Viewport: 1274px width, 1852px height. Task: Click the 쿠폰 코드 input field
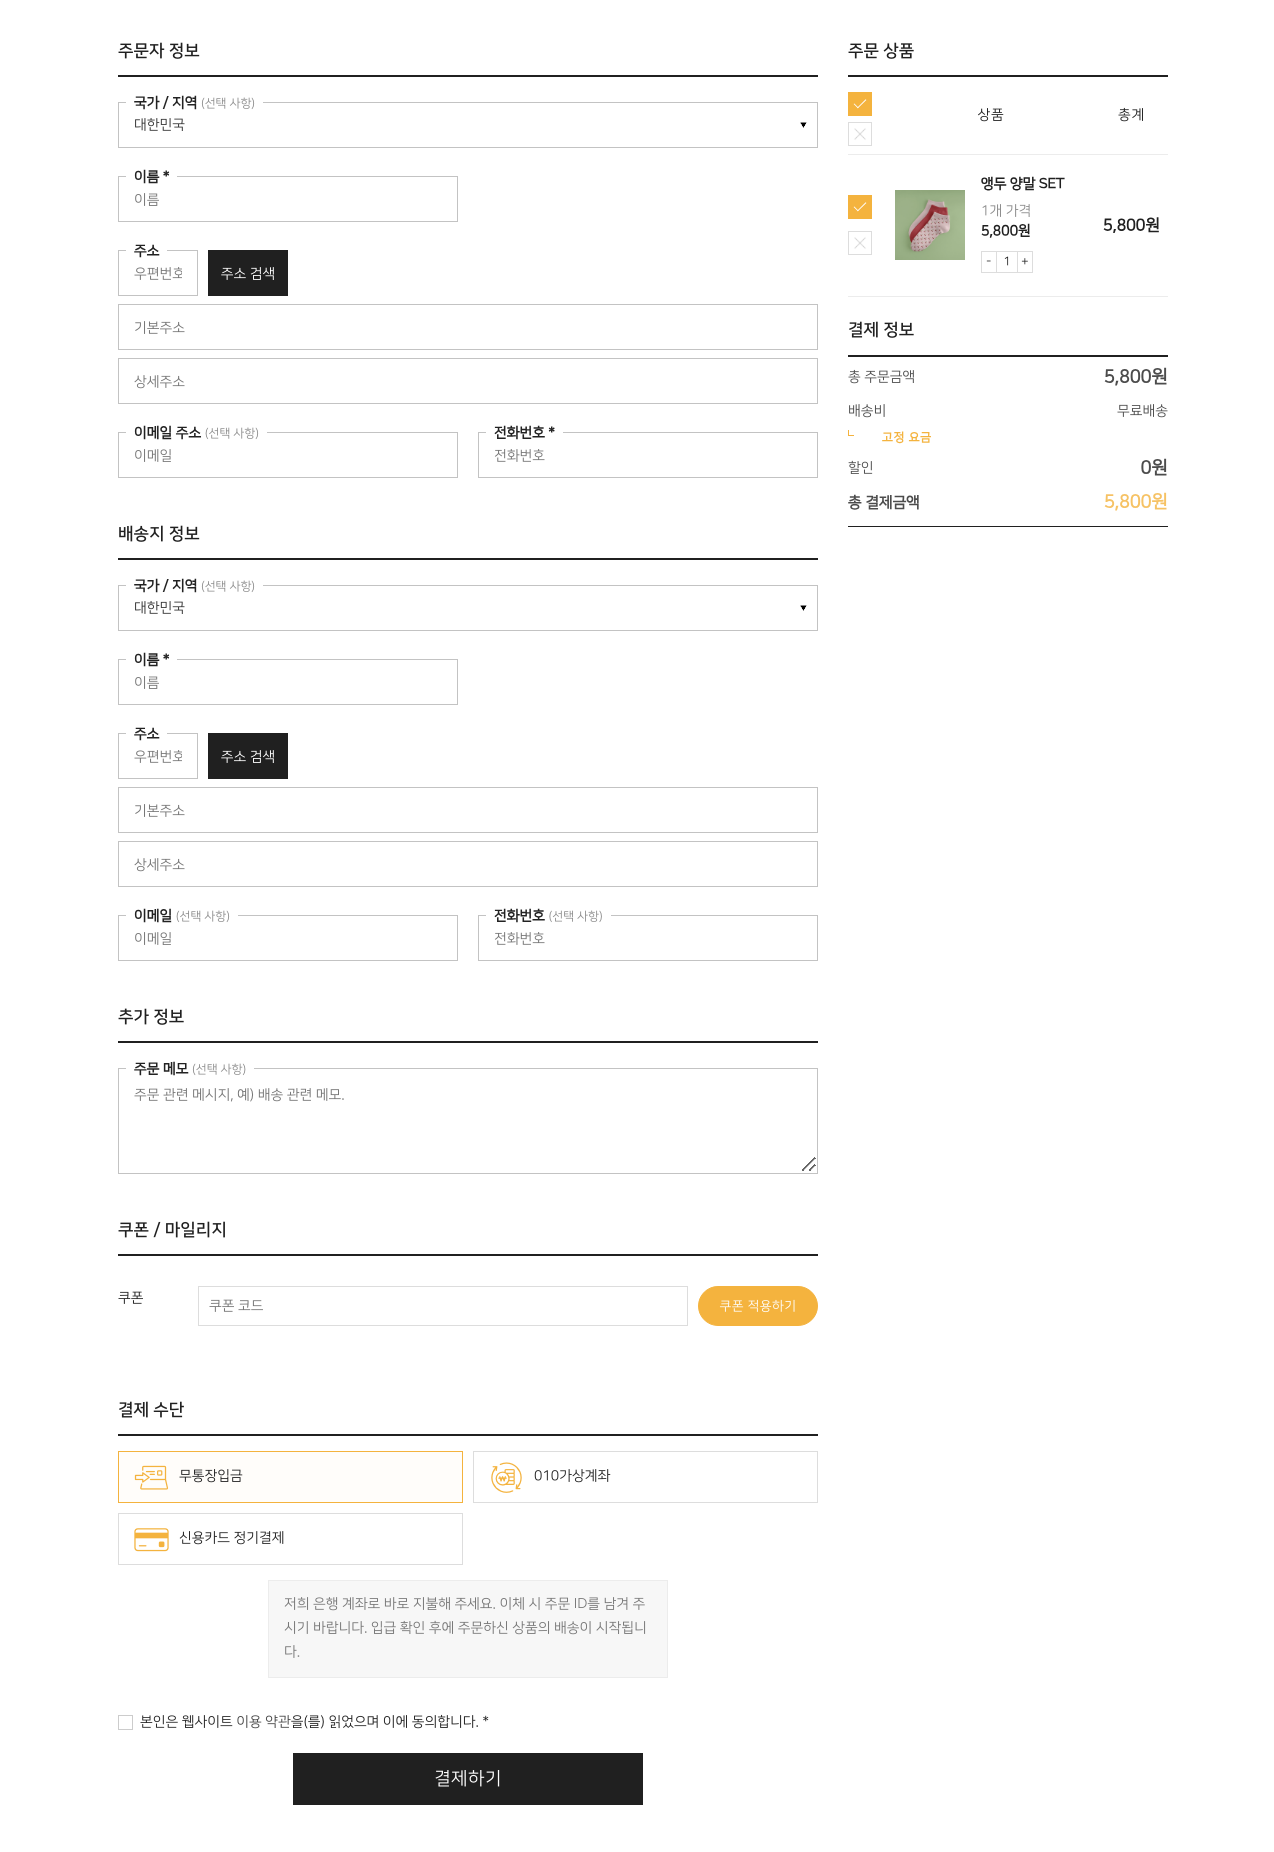442,1306
